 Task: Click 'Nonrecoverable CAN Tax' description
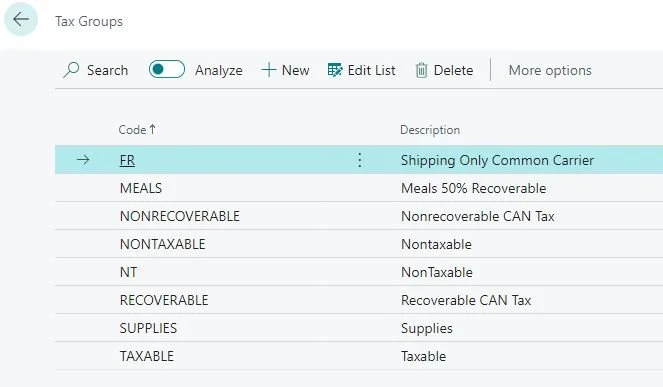pyautogui.click(x=478, y=216)
